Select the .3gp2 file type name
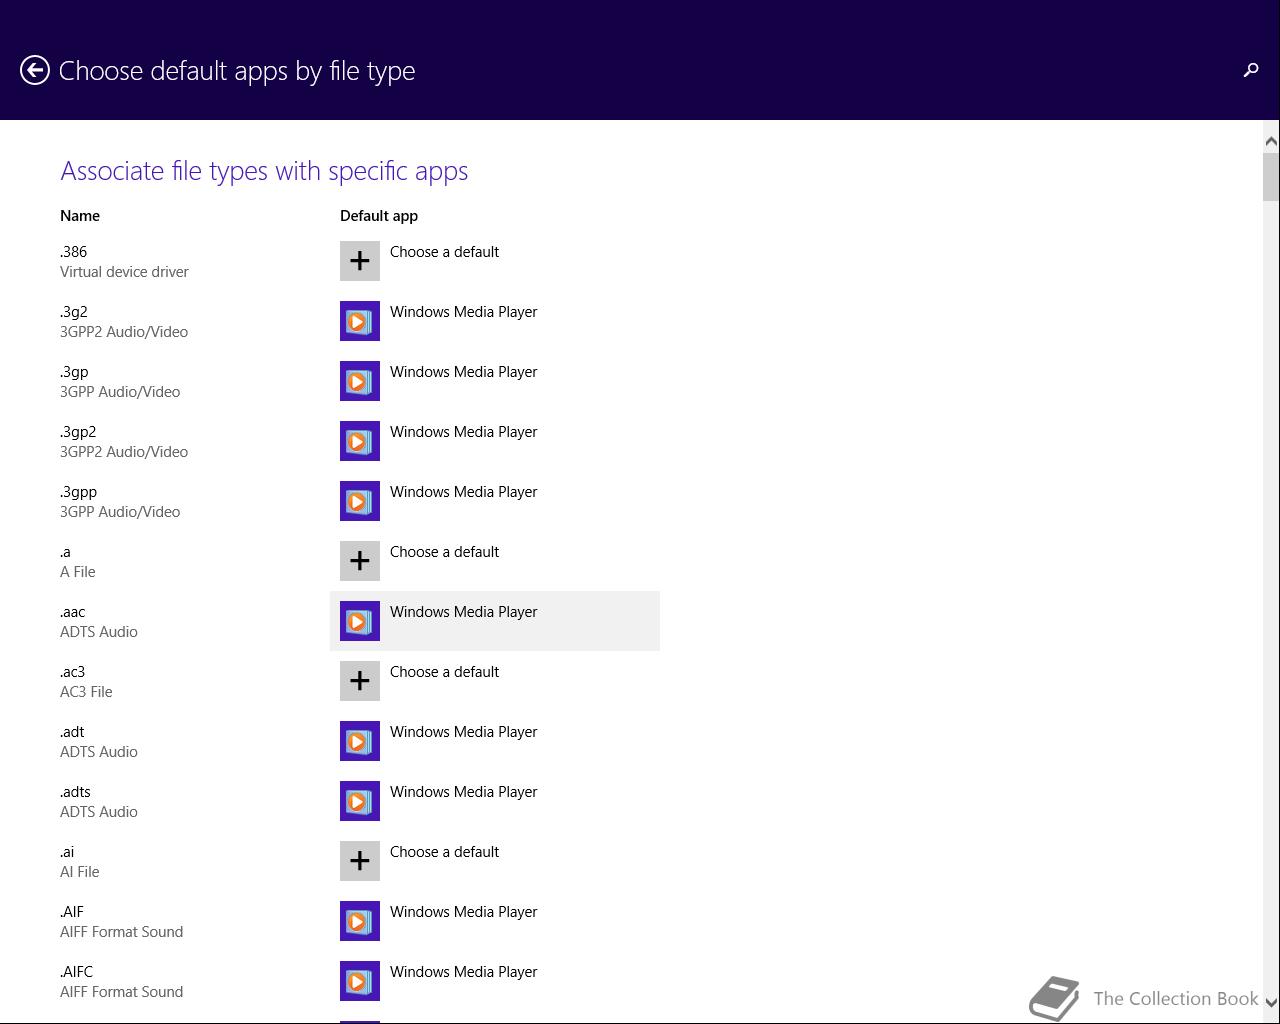This screenshot has height=1024, width=1280. point(78,432)
